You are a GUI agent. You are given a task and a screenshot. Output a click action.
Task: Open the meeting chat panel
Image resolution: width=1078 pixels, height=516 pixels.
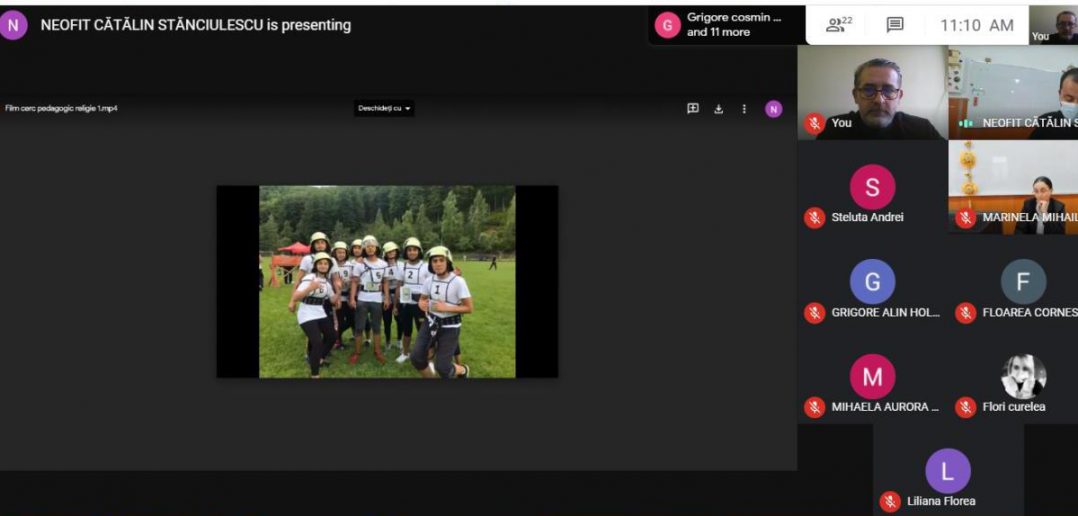pyautogui.click(x=895, y=25)
